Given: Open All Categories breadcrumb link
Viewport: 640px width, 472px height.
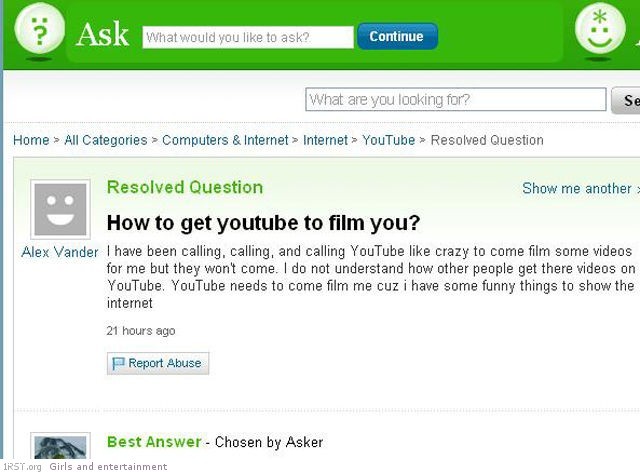Looking at the screenshot, I should click(106, 140).
